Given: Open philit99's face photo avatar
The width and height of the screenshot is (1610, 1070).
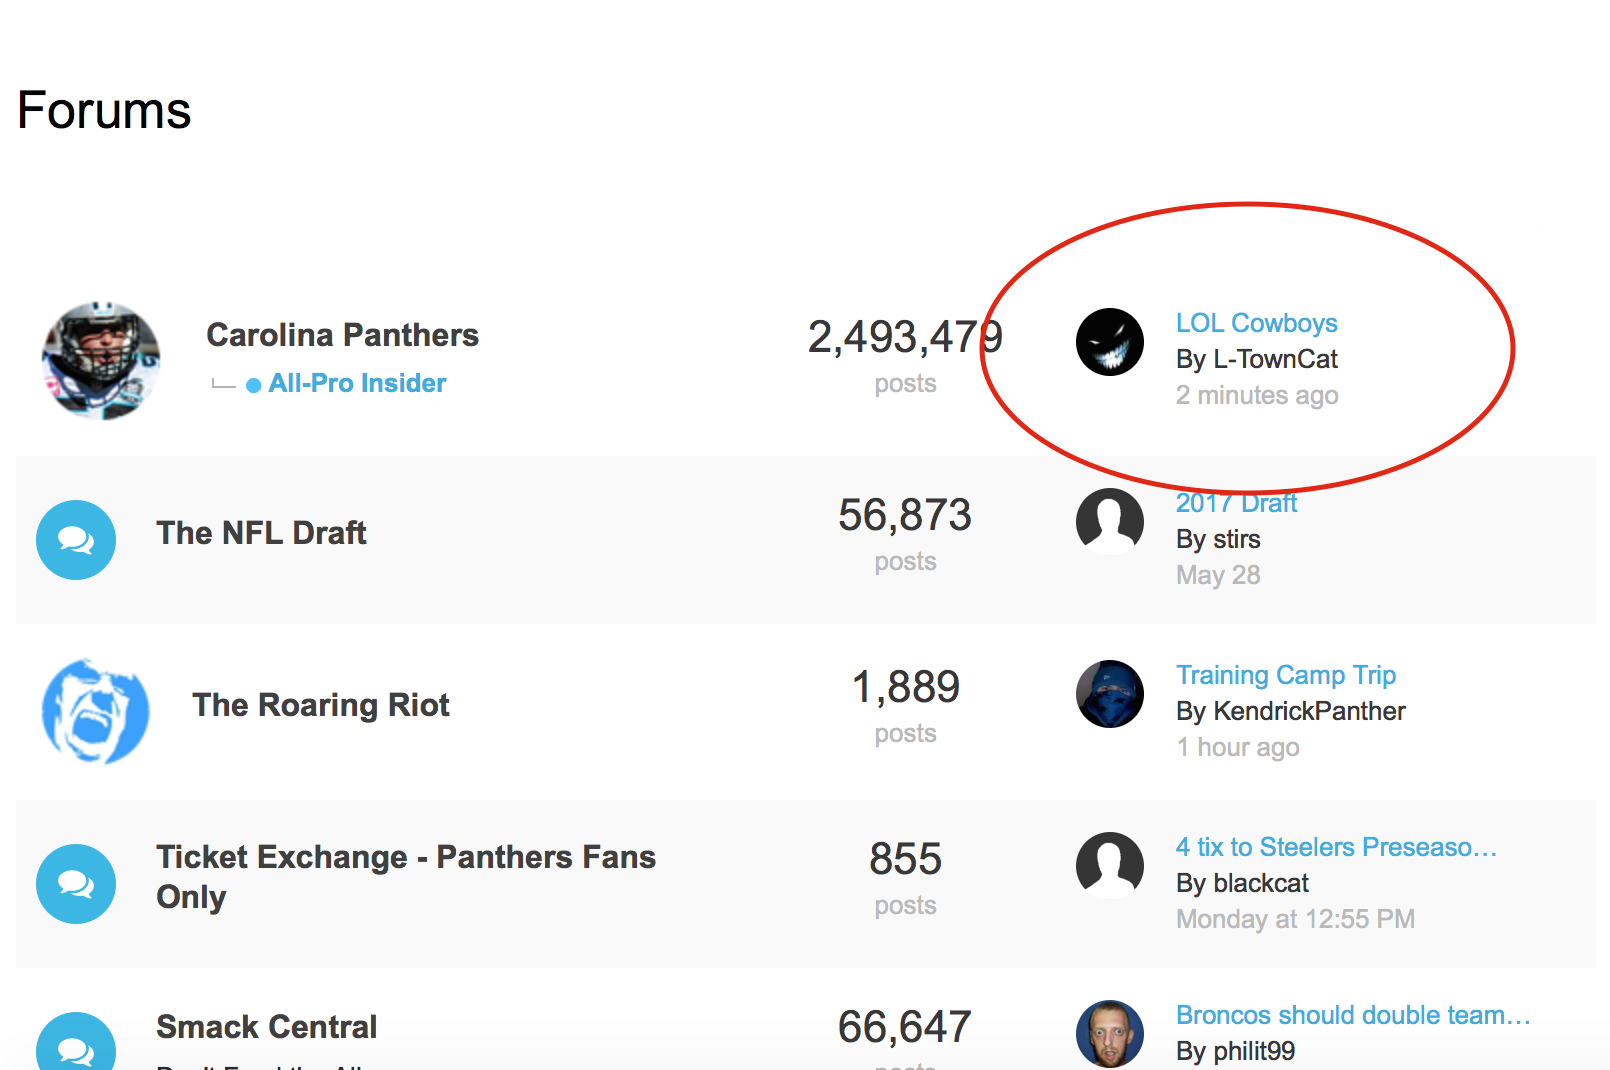Looking at the screenshot, I should click(x=1110, y=1034).
